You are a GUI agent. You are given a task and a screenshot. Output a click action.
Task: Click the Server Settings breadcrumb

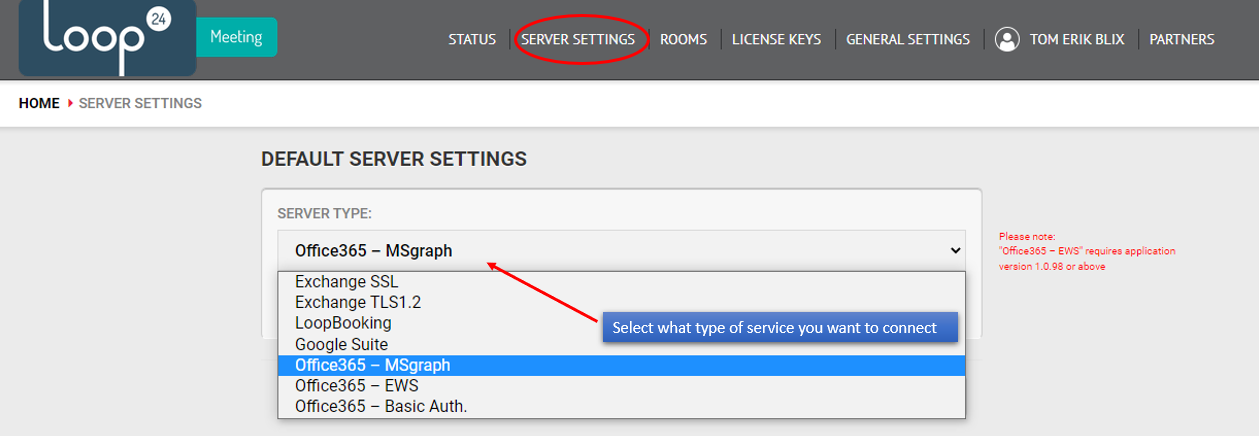(140, 103)
